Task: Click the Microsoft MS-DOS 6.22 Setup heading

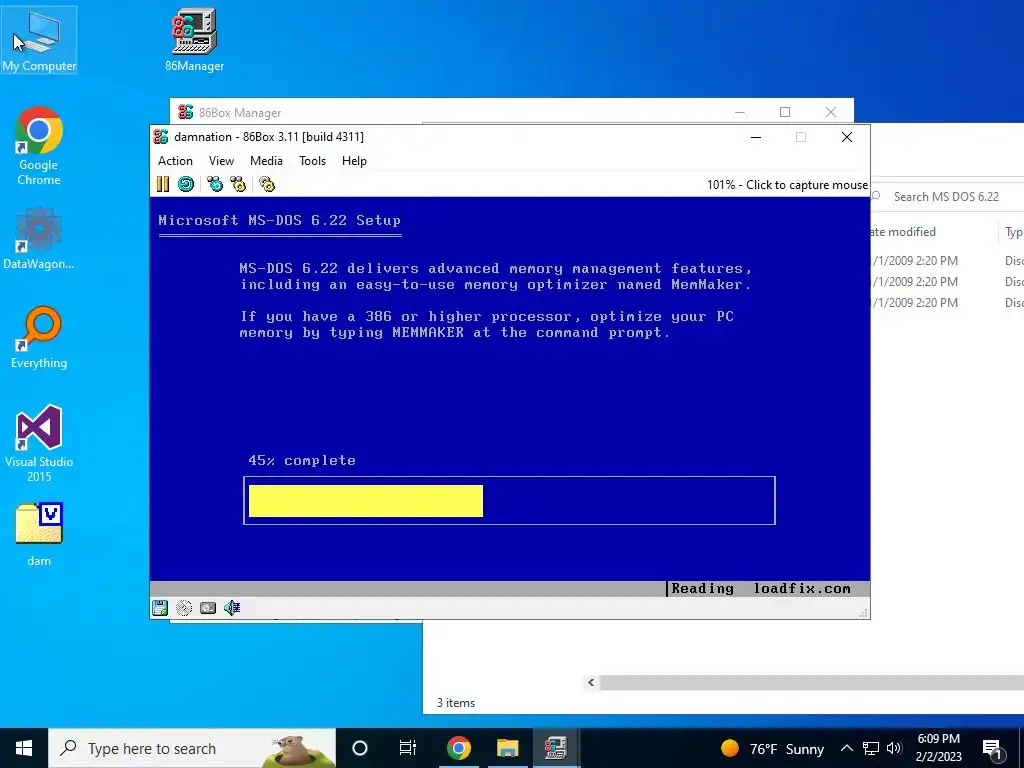Action: click(280, 220)
